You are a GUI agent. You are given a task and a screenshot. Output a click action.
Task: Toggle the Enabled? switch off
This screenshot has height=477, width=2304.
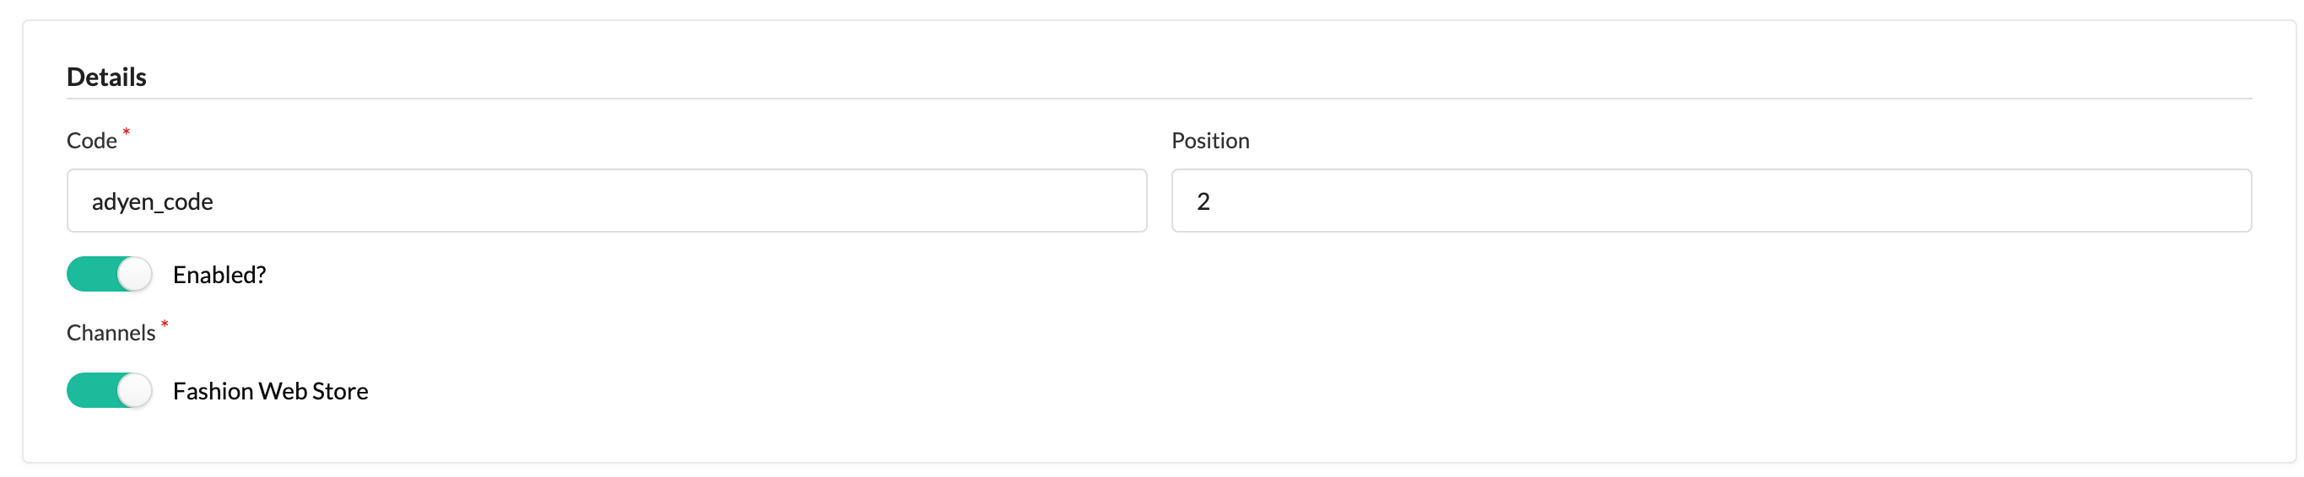tap(109, 274)
